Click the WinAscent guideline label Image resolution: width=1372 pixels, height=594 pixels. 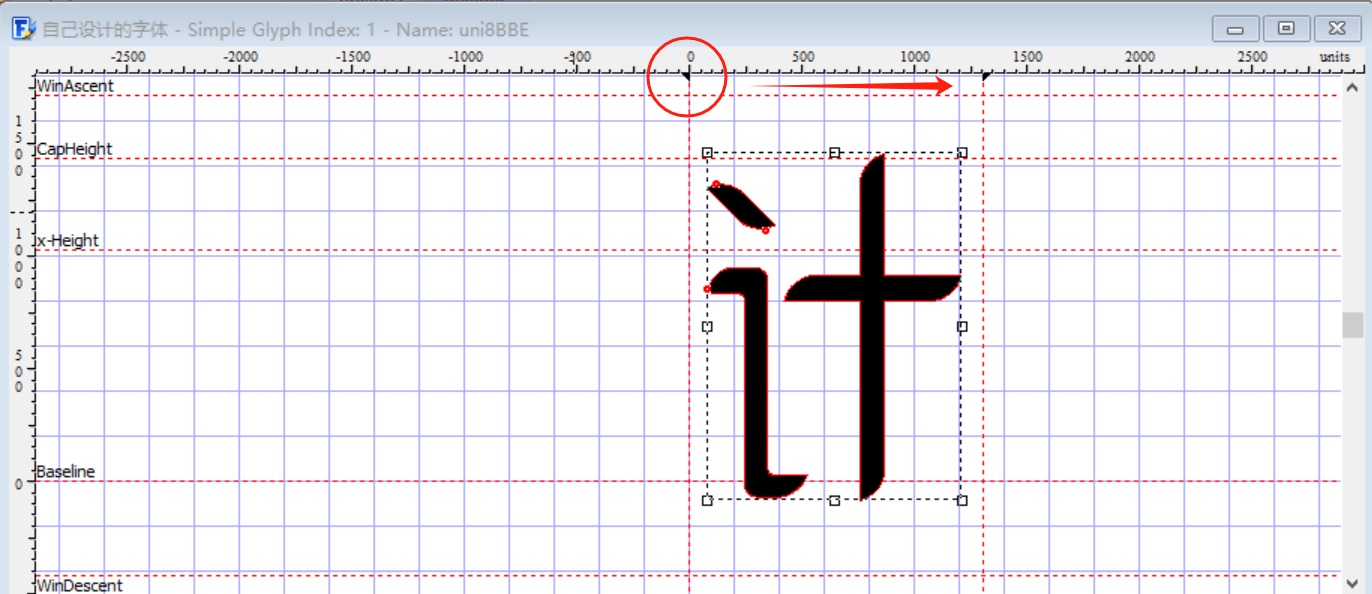click(x=75, y=86)
